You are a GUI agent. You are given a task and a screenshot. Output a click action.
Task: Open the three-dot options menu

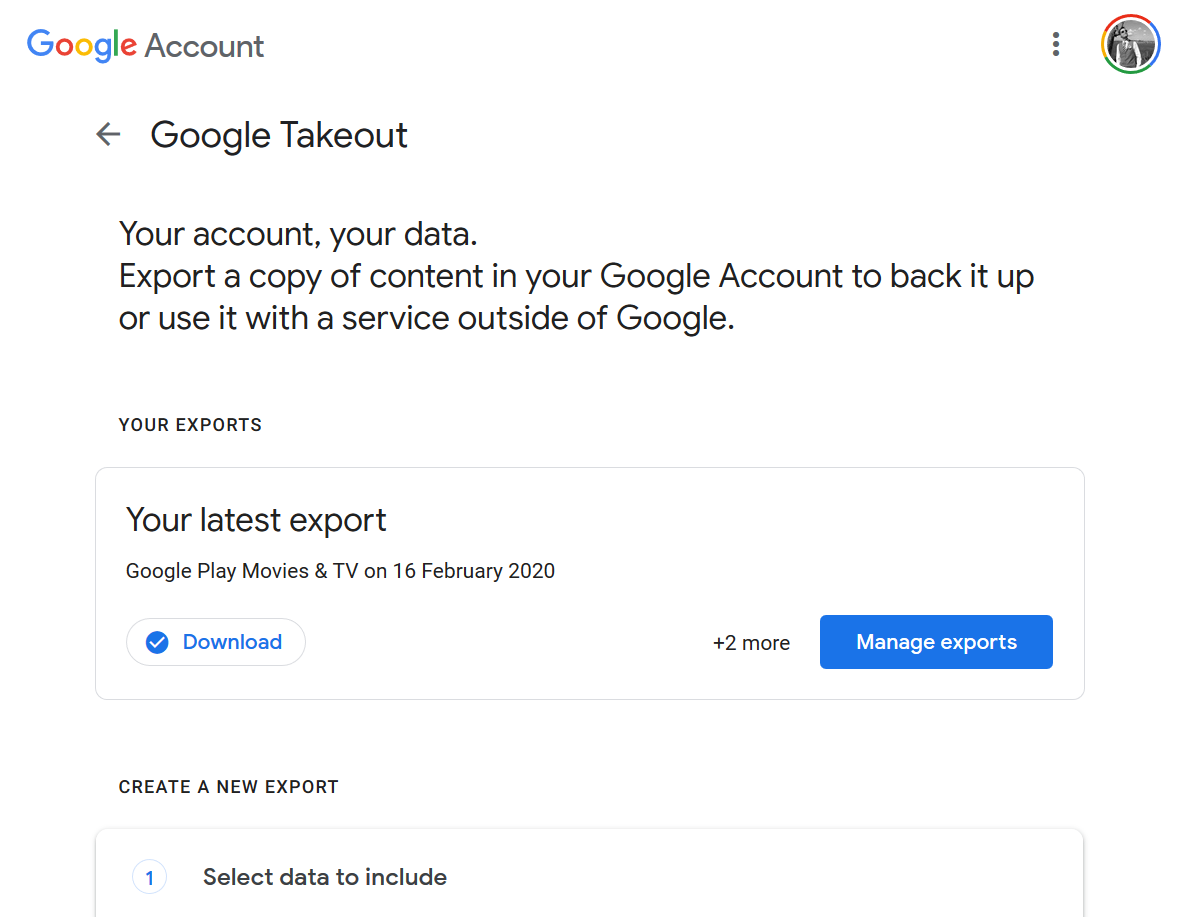click(x=1055, y=45)
